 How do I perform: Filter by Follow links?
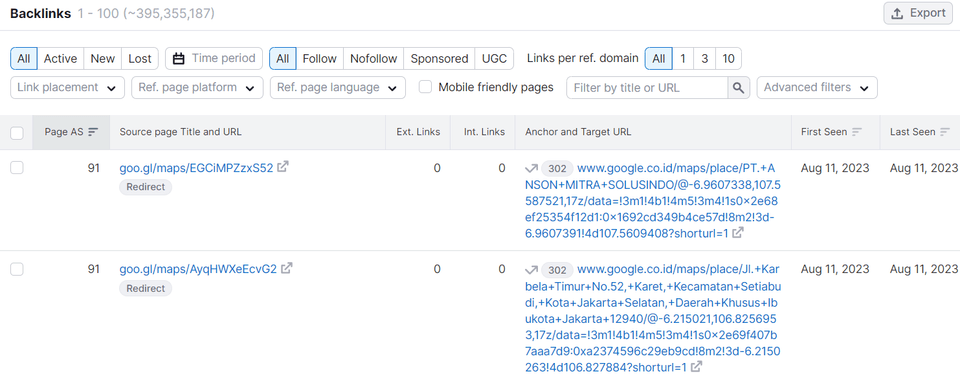click(320, 59)
